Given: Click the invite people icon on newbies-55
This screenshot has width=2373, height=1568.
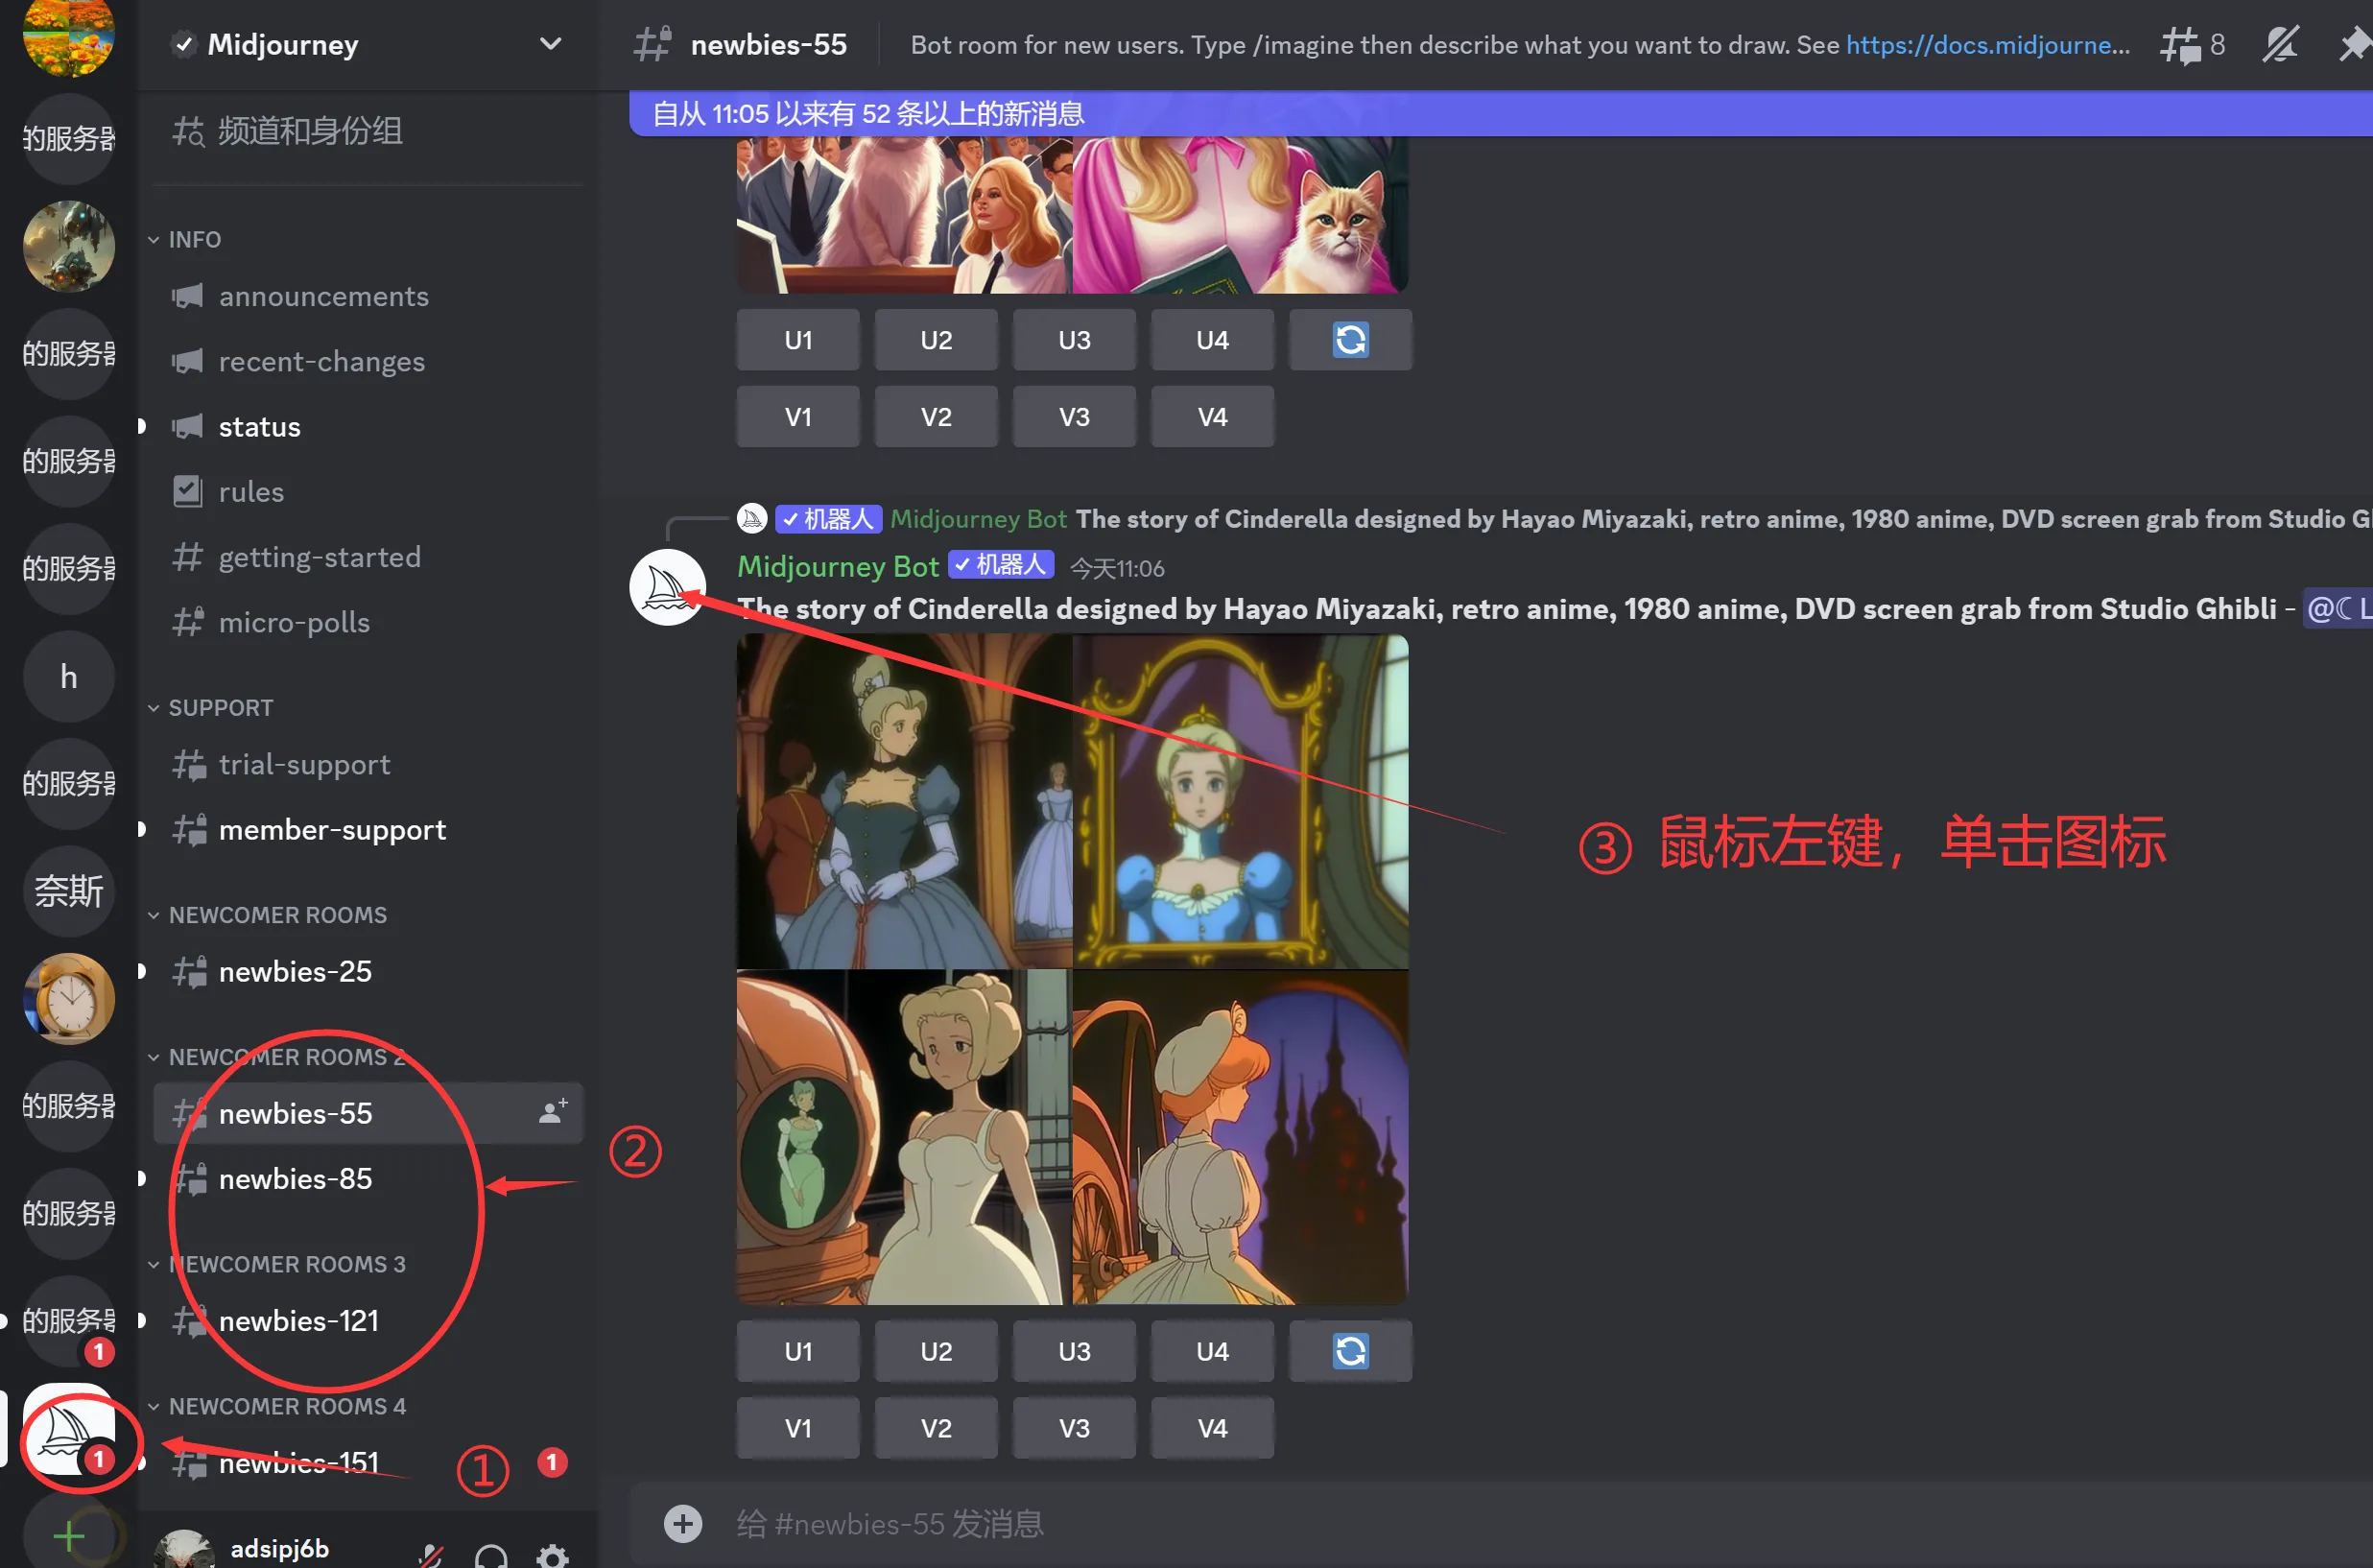Looking at the screenshot, I should click(x=552, y=1111).
